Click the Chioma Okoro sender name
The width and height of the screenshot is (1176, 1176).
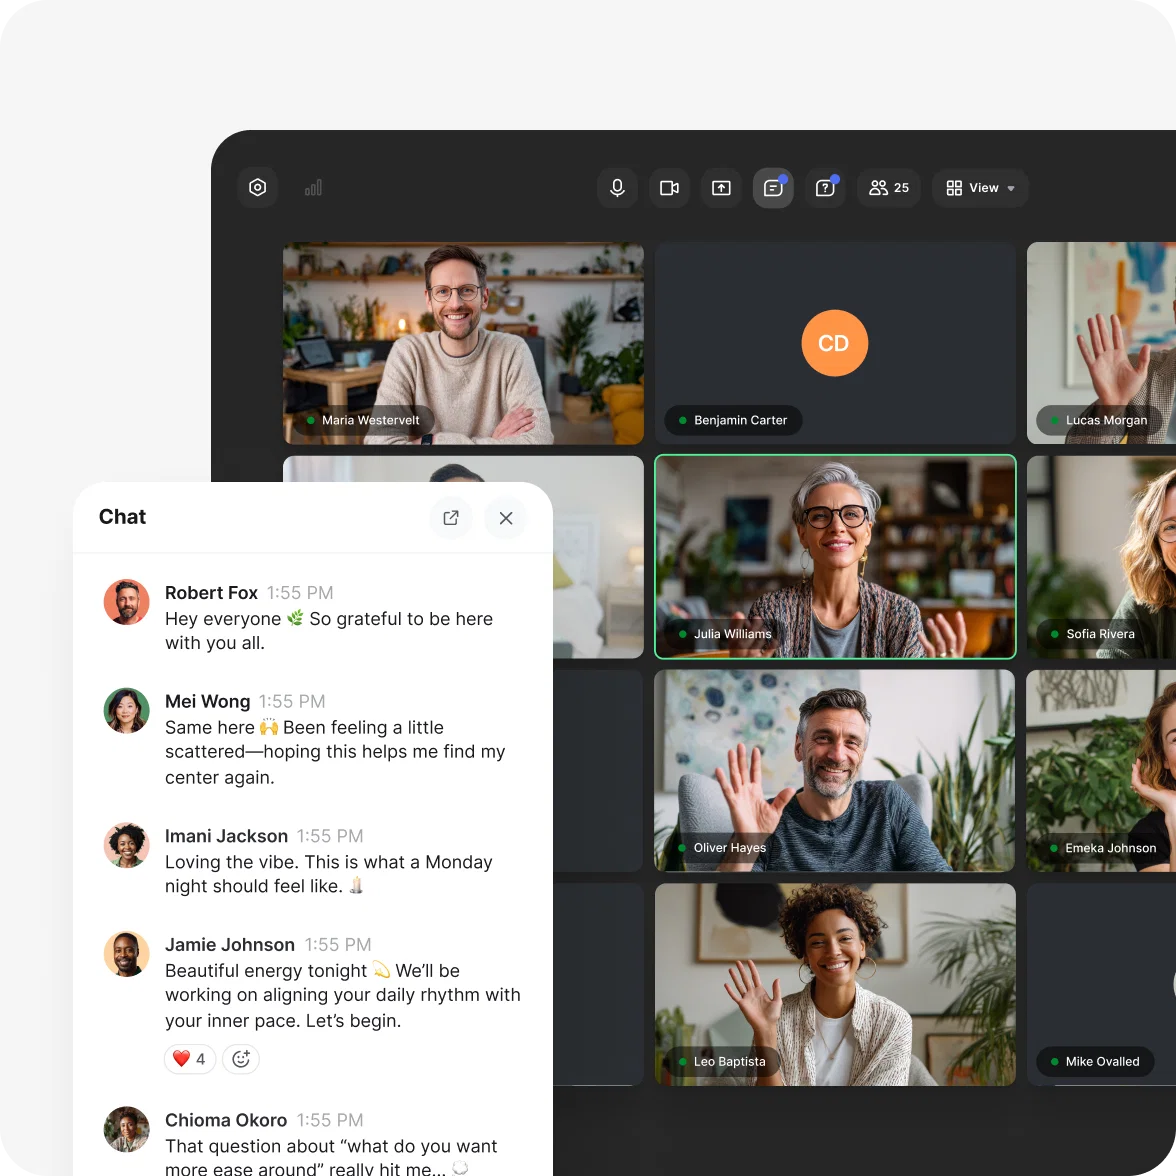coord(226,1120)
